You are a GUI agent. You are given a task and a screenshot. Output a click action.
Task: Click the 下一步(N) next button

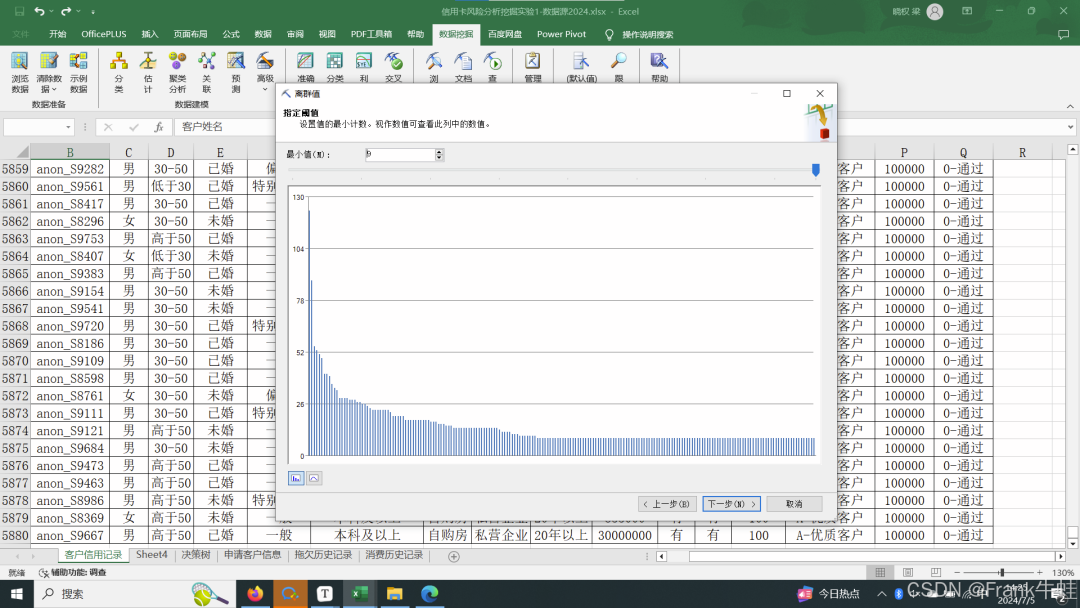click(x=731, y=504)
